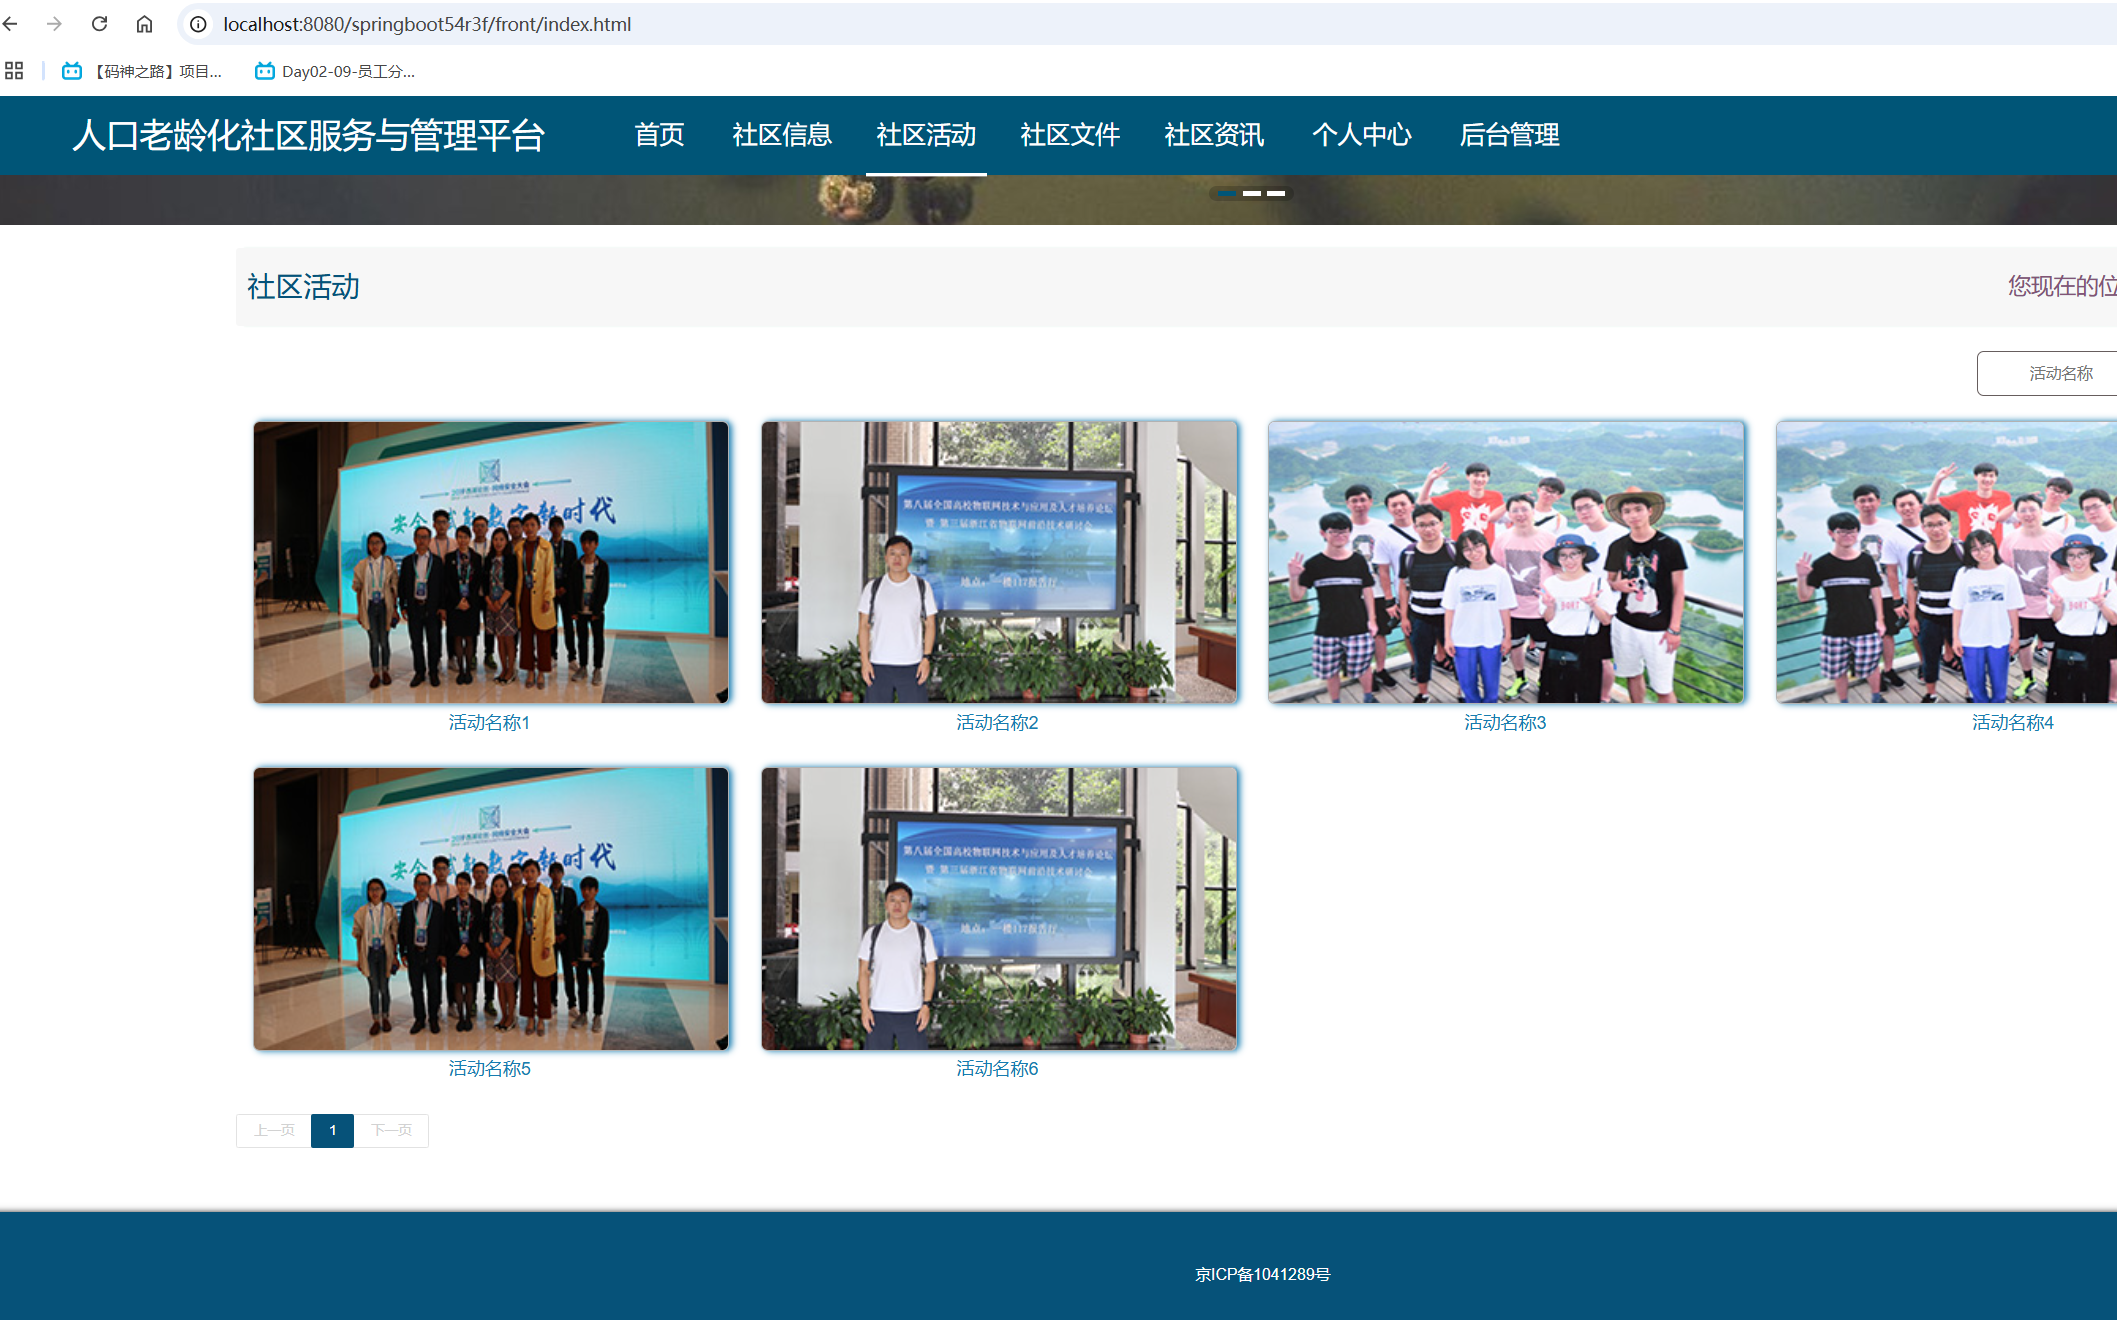The width and height of the screenshot is (2117, 1320).
Task: Switch to the 首页 navigation tab
Action: coord(659,136)
